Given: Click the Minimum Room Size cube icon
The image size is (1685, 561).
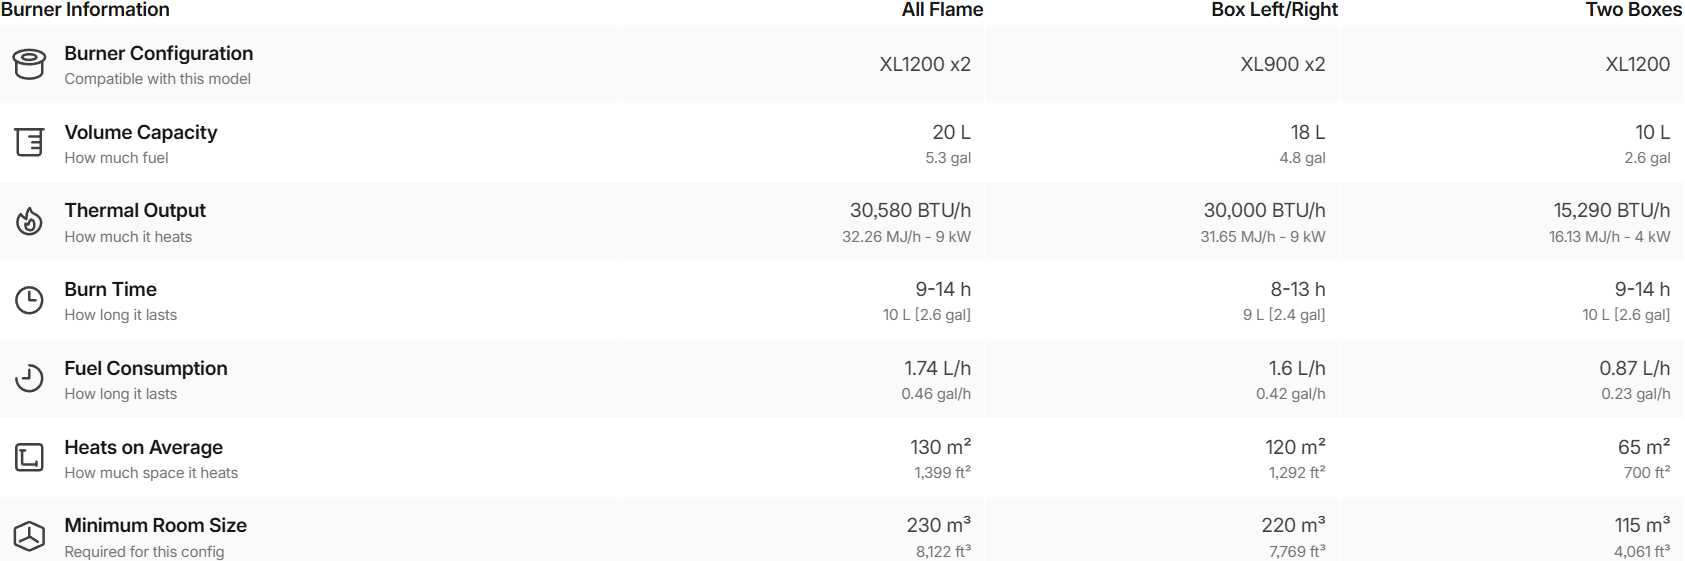Looking at the screenshot, I should (x=29, y=536).
